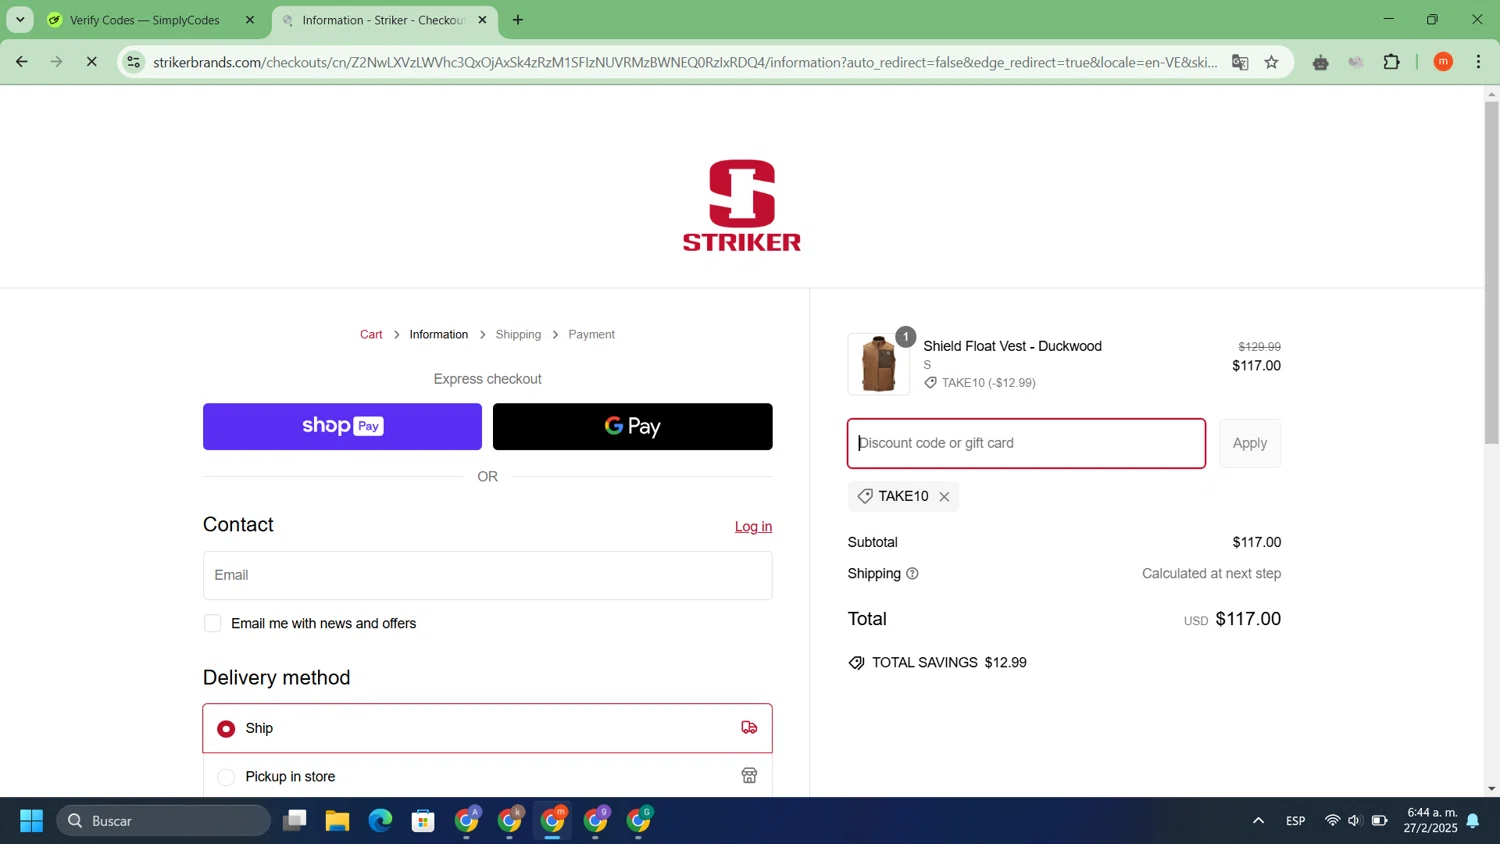The width and height of the screenshot is (1500, 844).
Task: Focus the Email input field
Action: [487, 575]
